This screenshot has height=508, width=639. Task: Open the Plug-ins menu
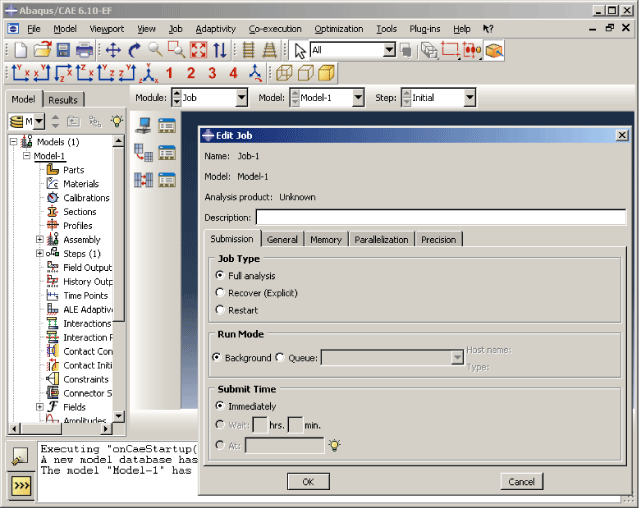pyautogui.click(x=425, y=29)
